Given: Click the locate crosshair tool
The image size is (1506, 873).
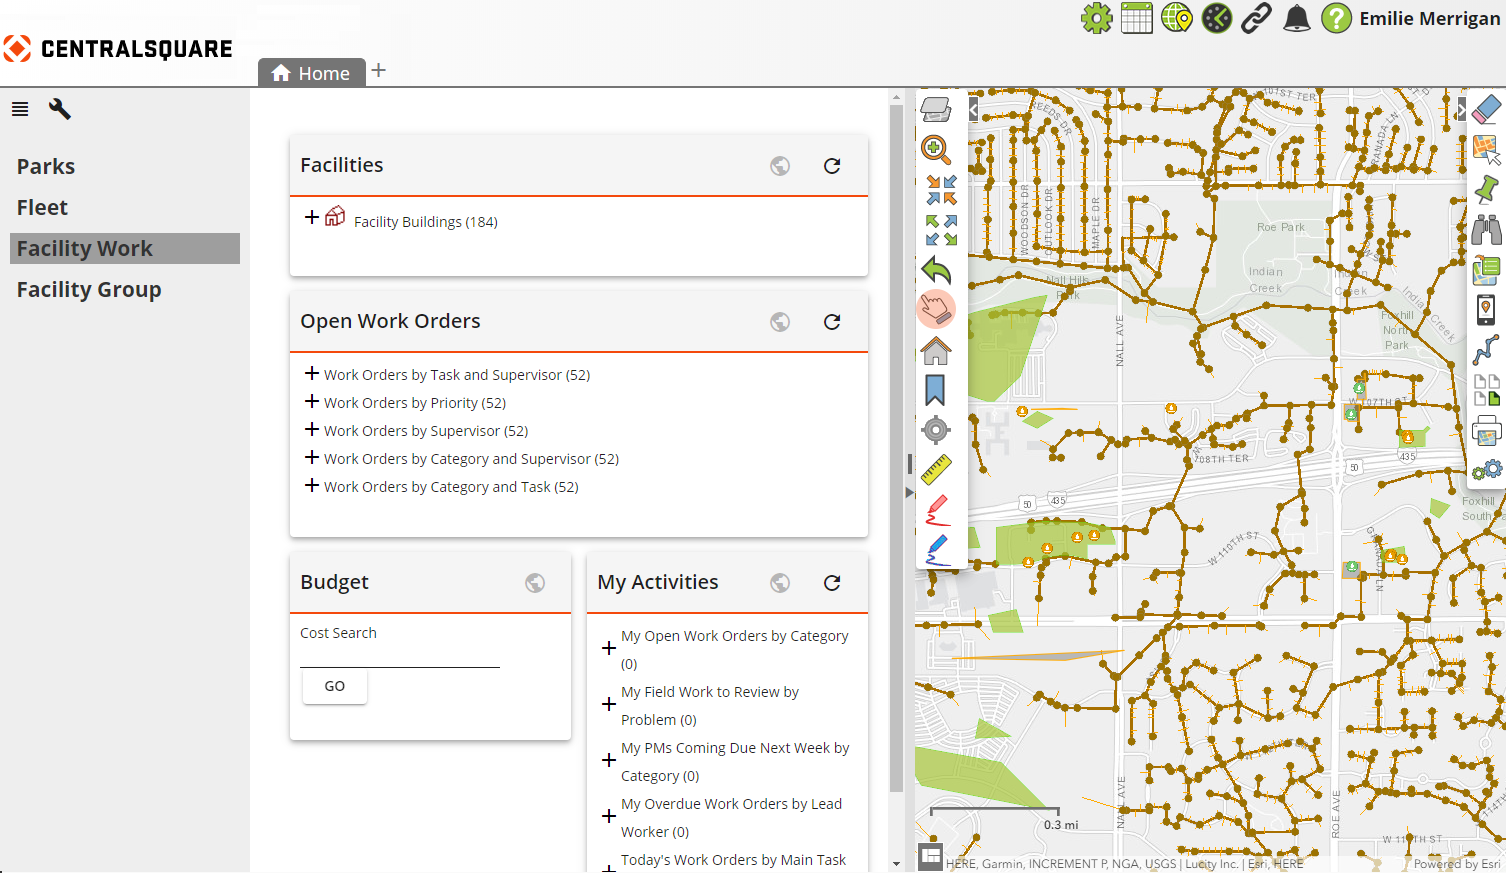Looking at the screenshot, I should (936, 430).
